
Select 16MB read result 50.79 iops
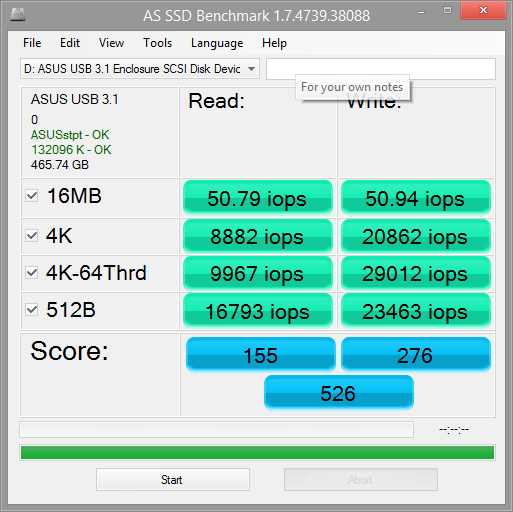point(258,198)
